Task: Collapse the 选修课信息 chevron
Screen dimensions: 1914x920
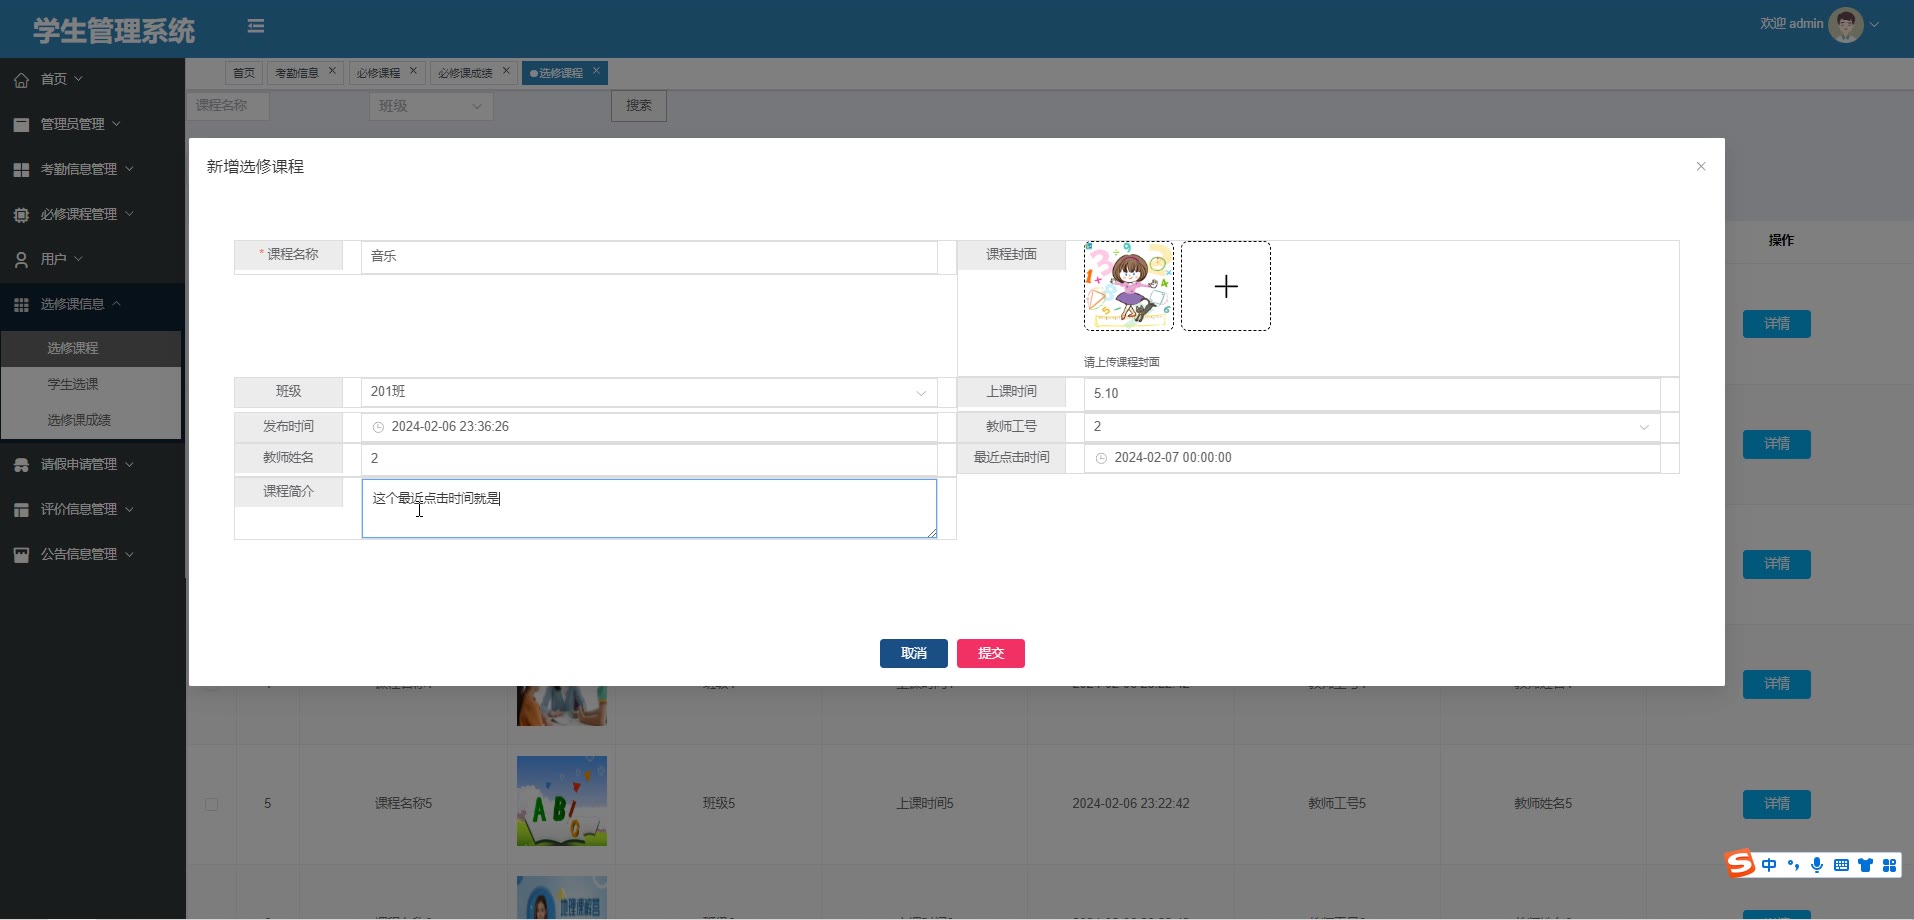Action: (x=116, y=304)
